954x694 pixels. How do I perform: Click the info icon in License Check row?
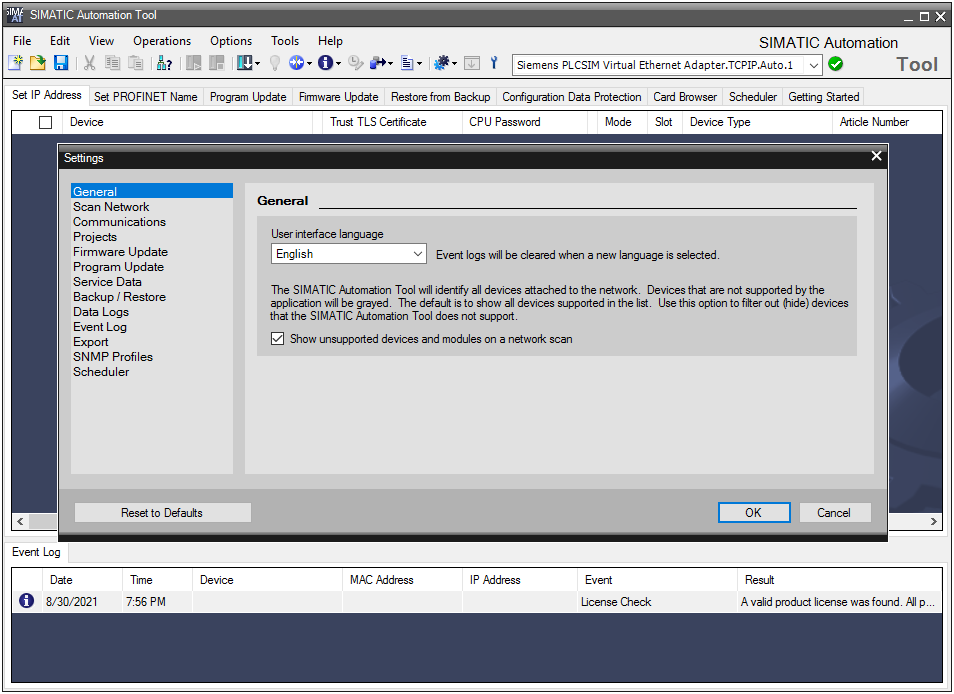[26, 601]
